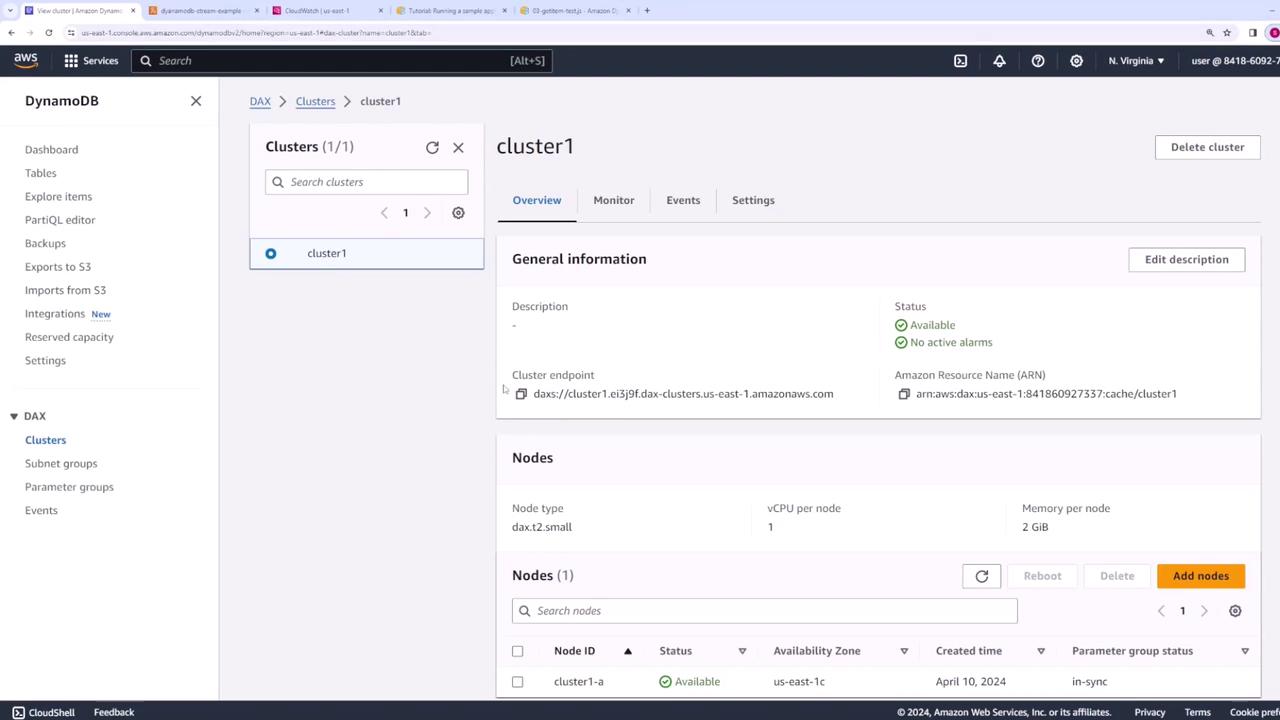Open Nodes table preferences gear
The height and width of the screenshot is (720, 1280).
[1235, 611]
